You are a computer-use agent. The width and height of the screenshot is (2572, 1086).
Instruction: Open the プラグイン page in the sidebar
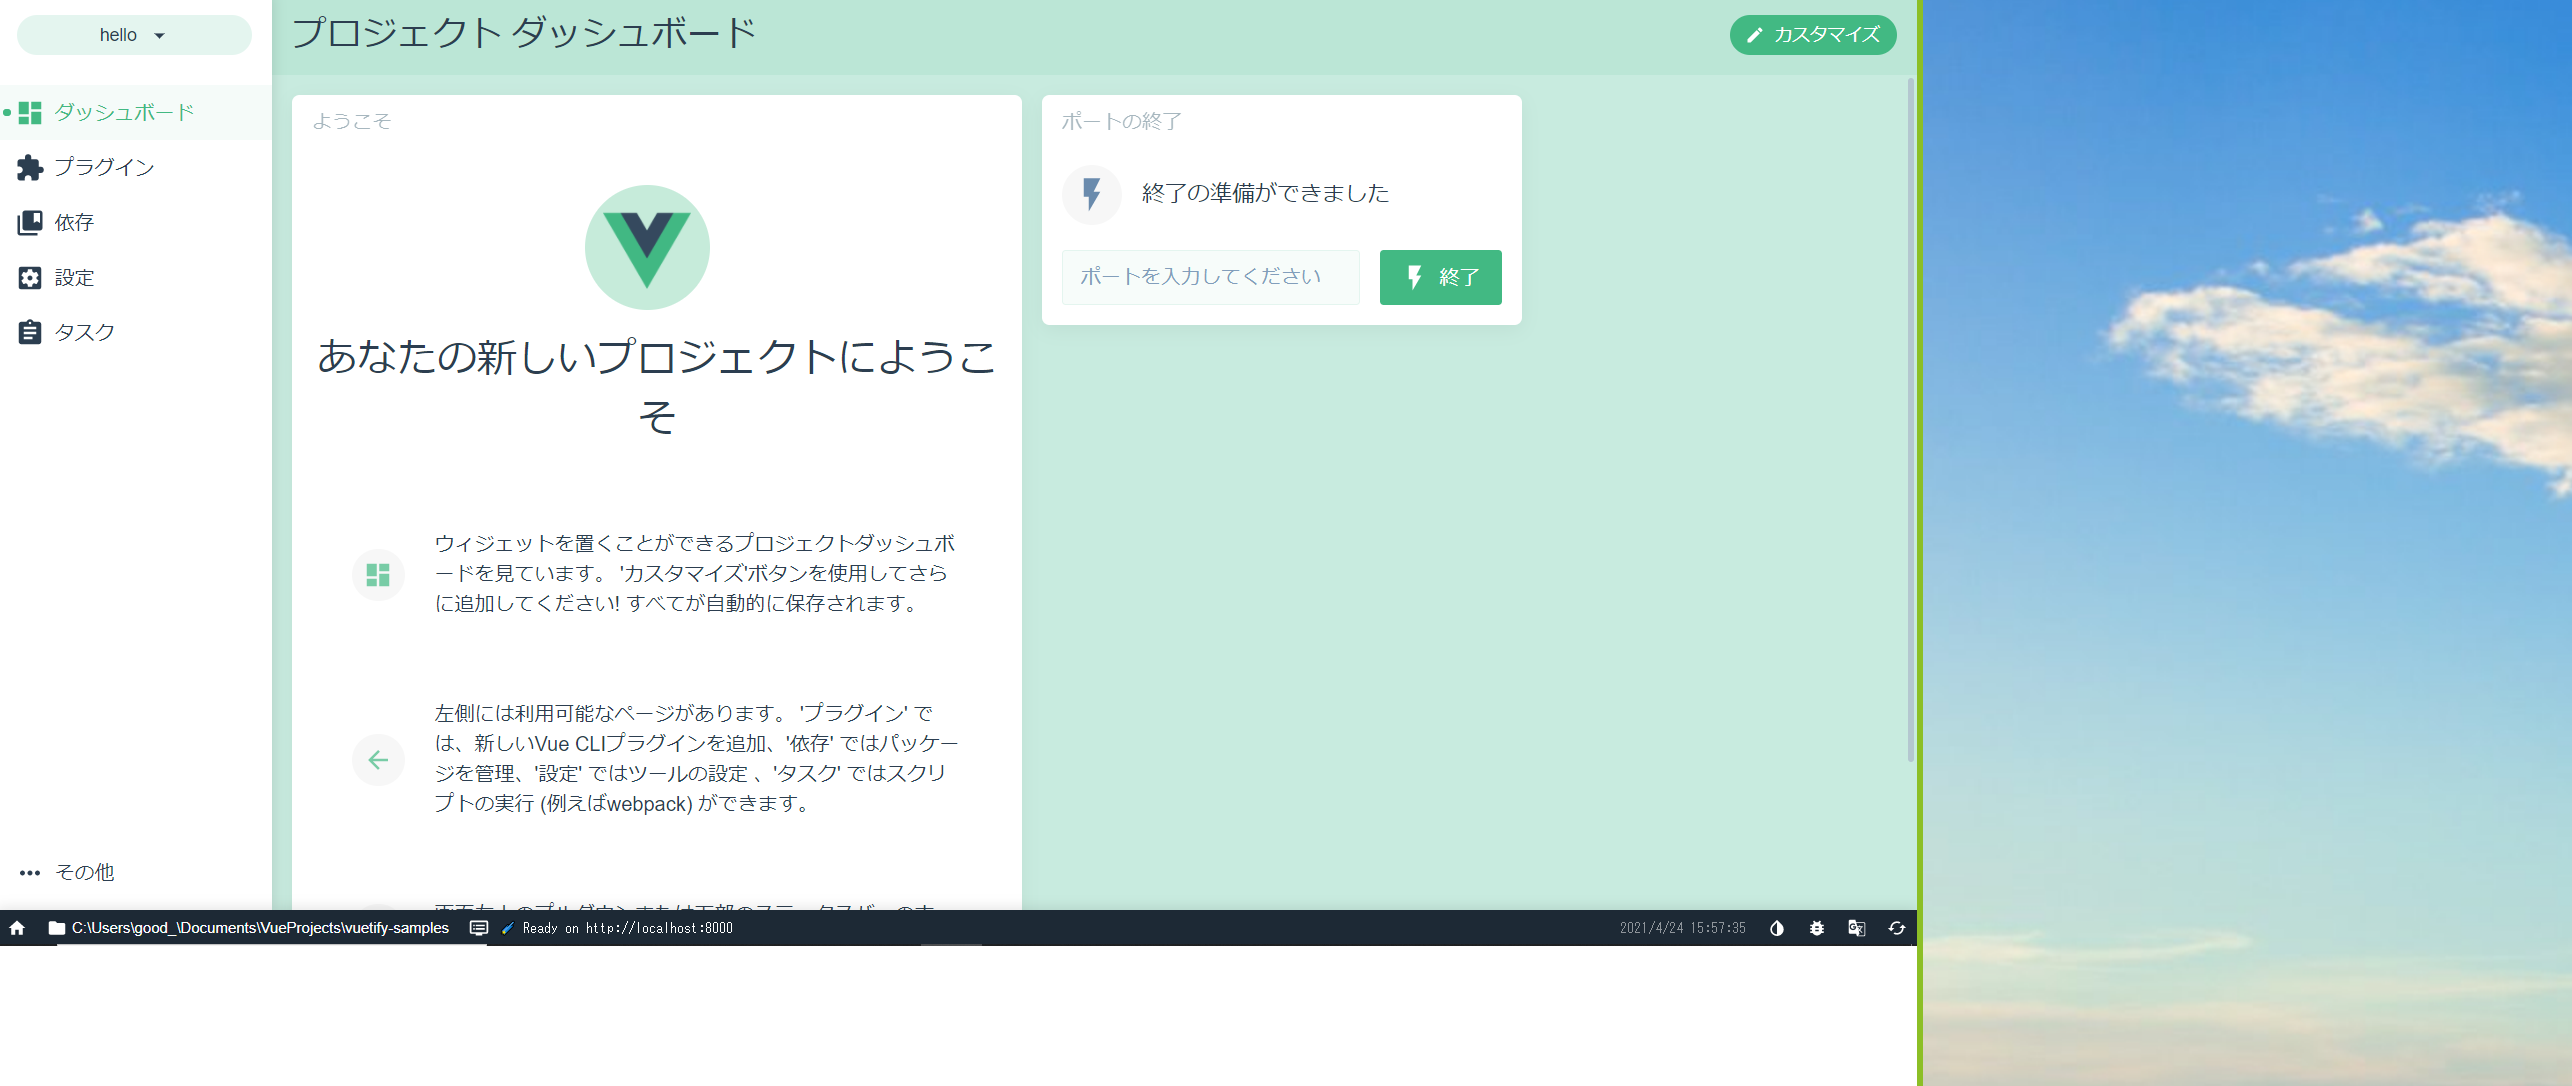coord(103,167)
